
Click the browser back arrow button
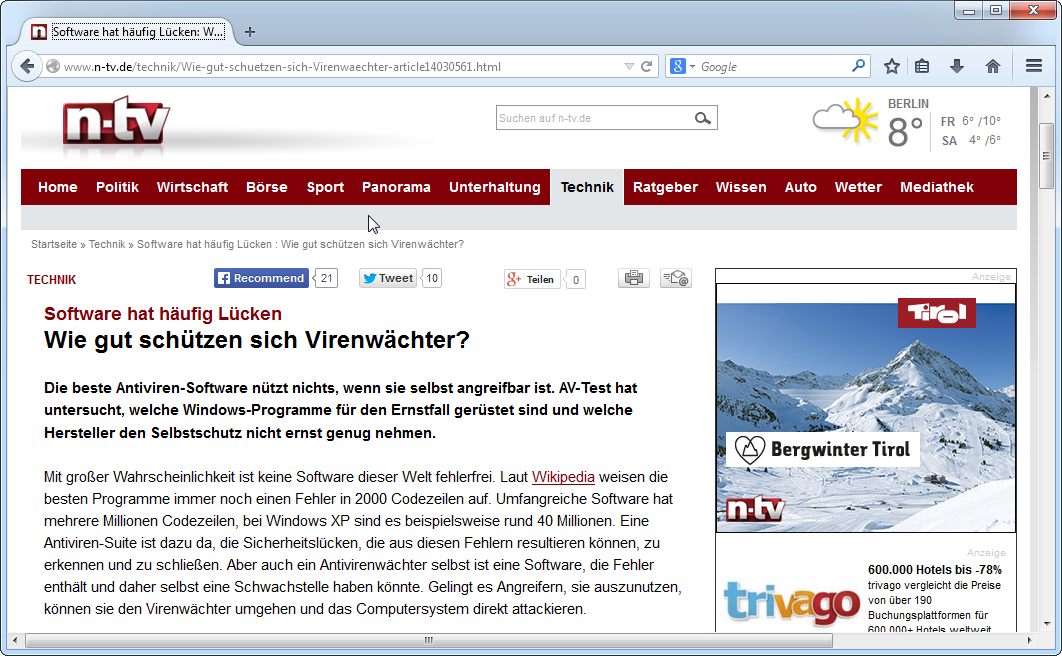27,66
